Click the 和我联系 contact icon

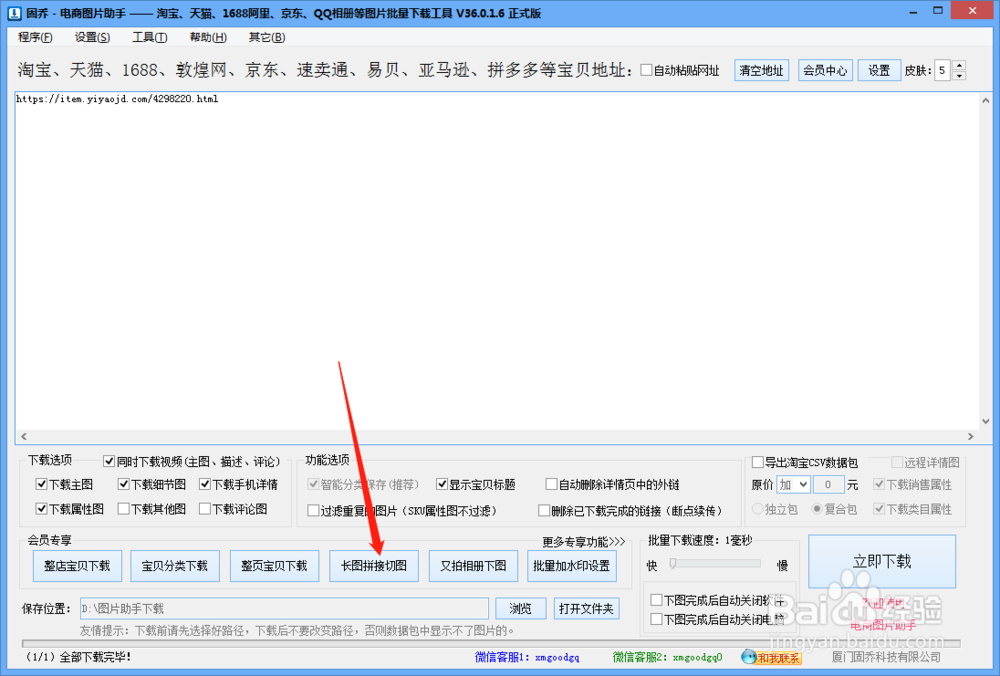tap(770, 657)
